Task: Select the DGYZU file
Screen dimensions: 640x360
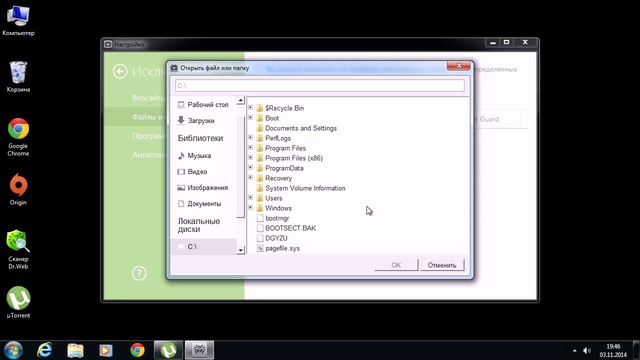Action: 272,238
